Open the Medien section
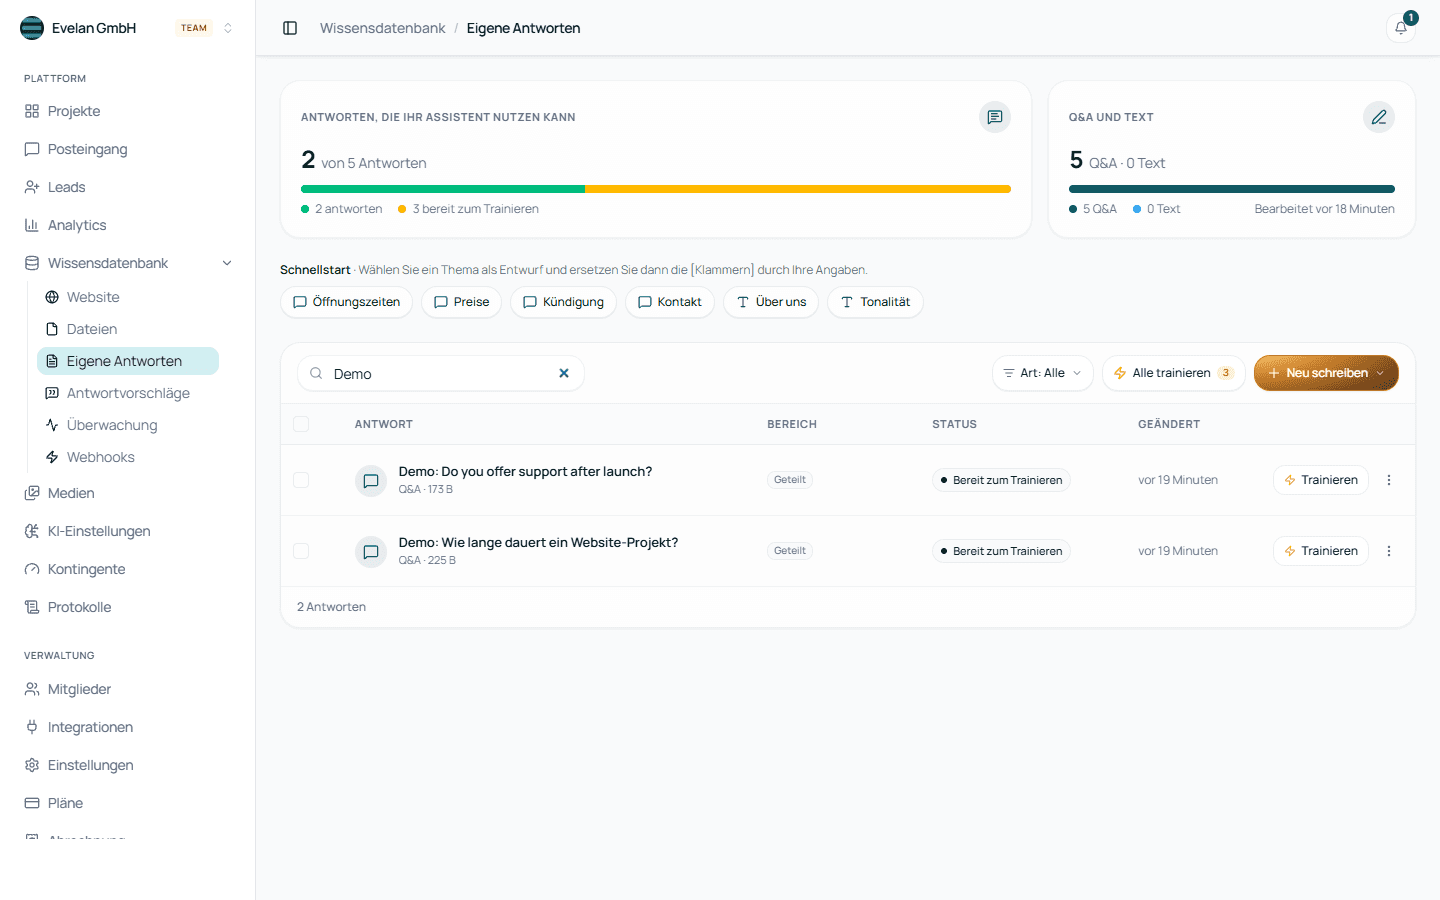The width and height of the screenshot is (1440, 900). [128, 493]
